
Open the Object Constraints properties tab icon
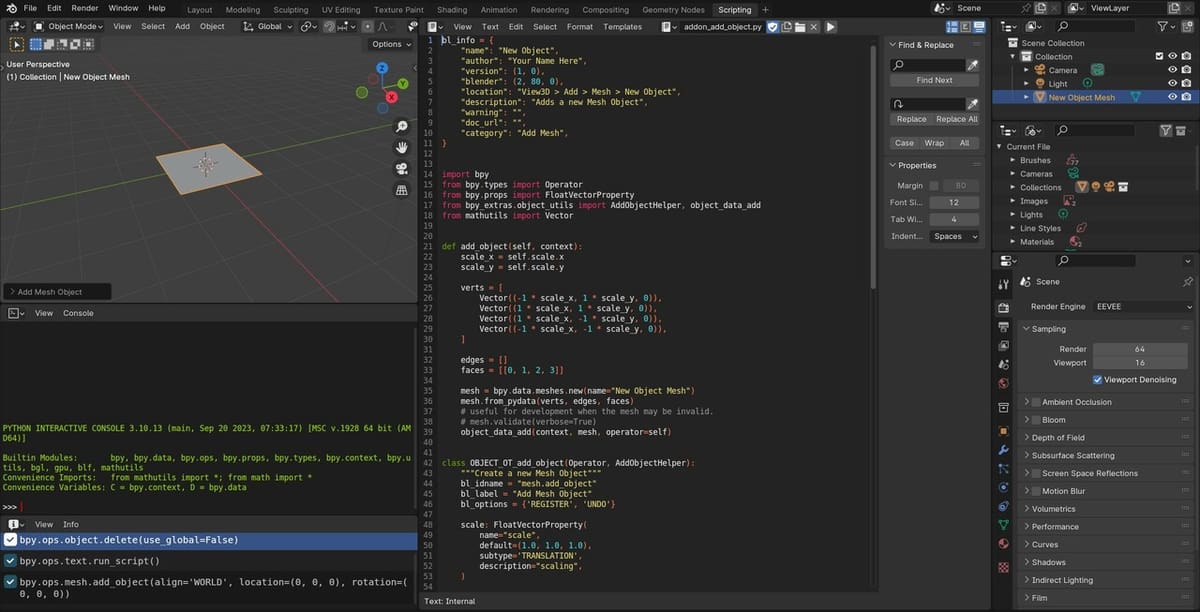1003,507
